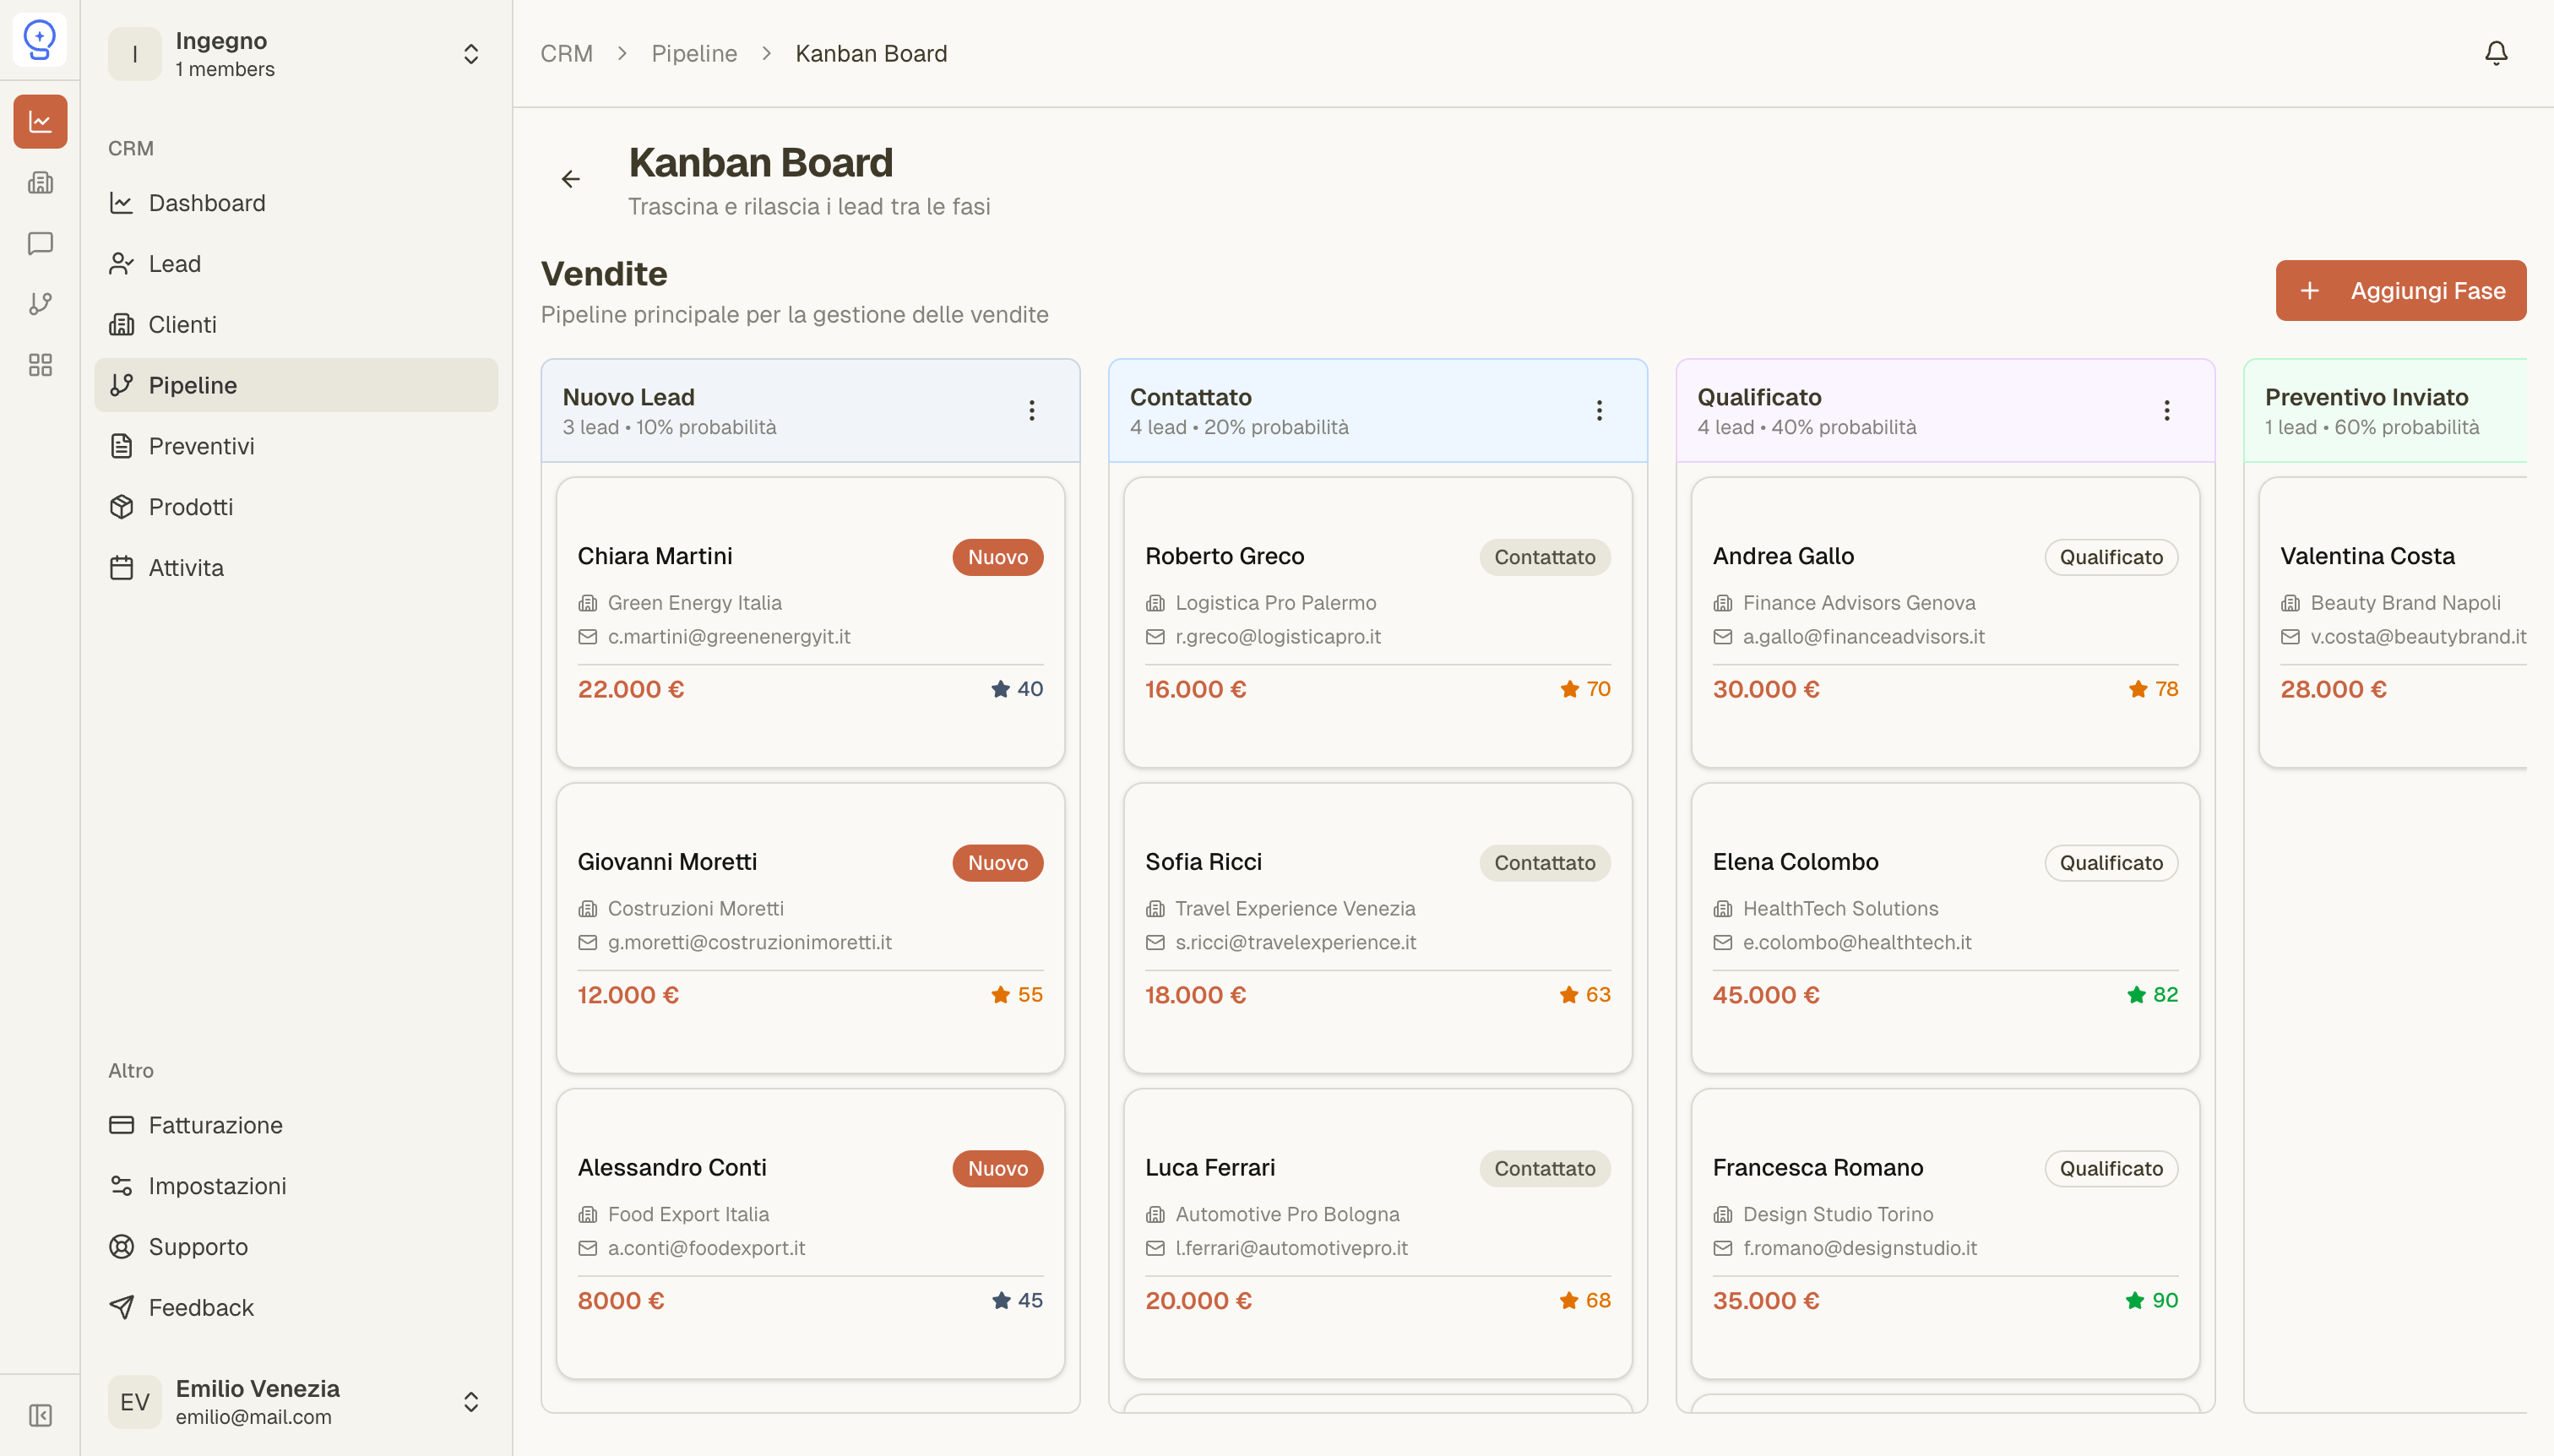Image resolution: width=2554 pixels, height=1456 pixels.
Task: Click the Pipeline breadcrumb link
Action: pyautogui.click(x=694, y=54)
